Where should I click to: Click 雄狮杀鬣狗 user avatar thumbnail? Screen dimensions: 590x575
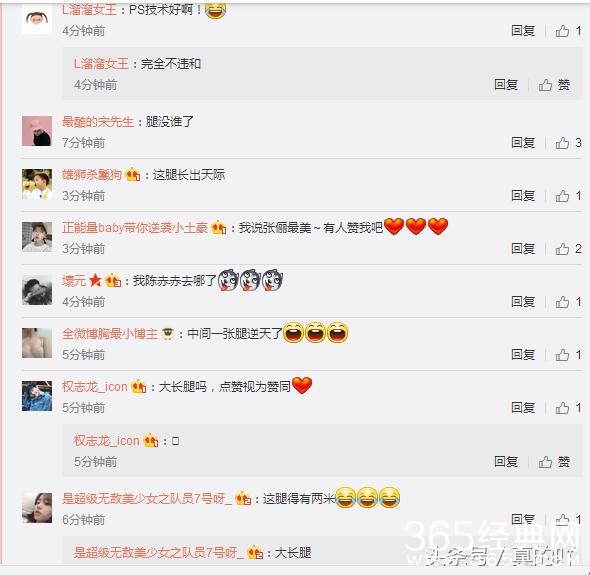click(37, 184)
